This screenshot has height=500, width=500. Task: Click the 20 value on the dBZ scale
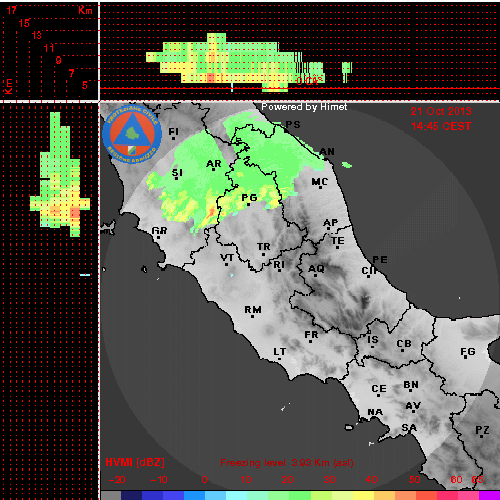(x=287, y=480)
